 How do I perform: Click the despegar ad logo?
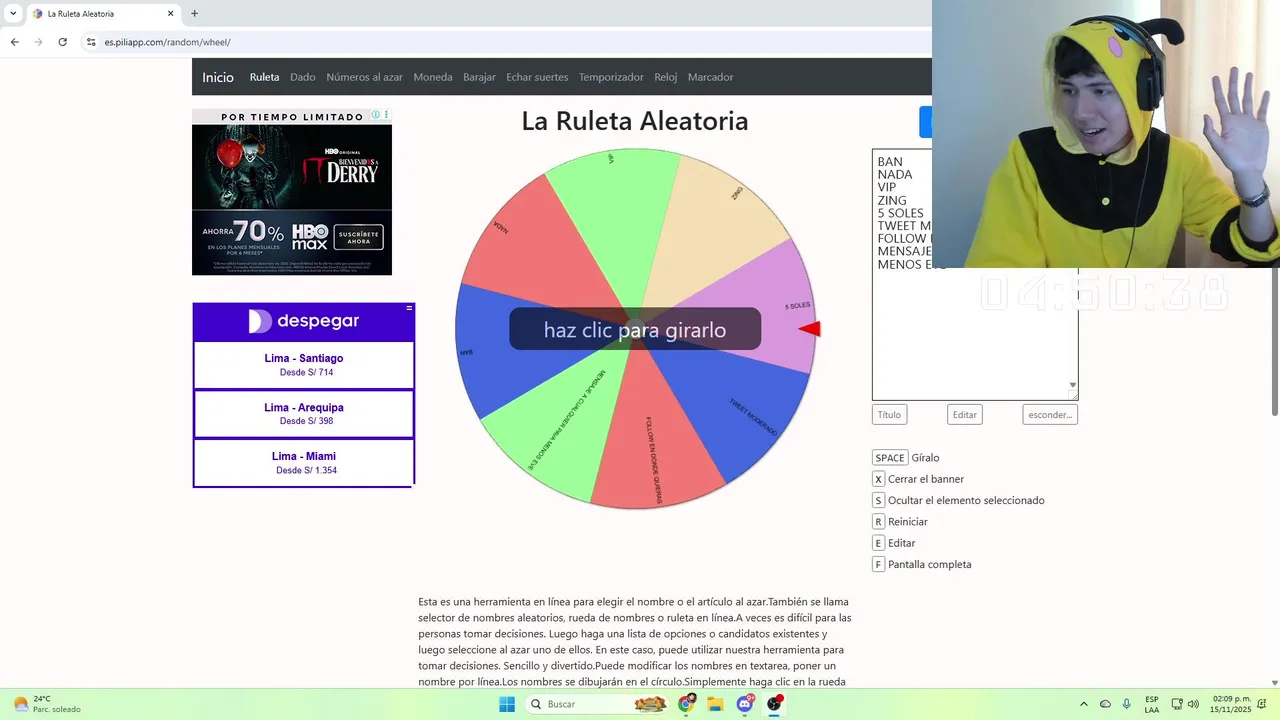[304, 321]
